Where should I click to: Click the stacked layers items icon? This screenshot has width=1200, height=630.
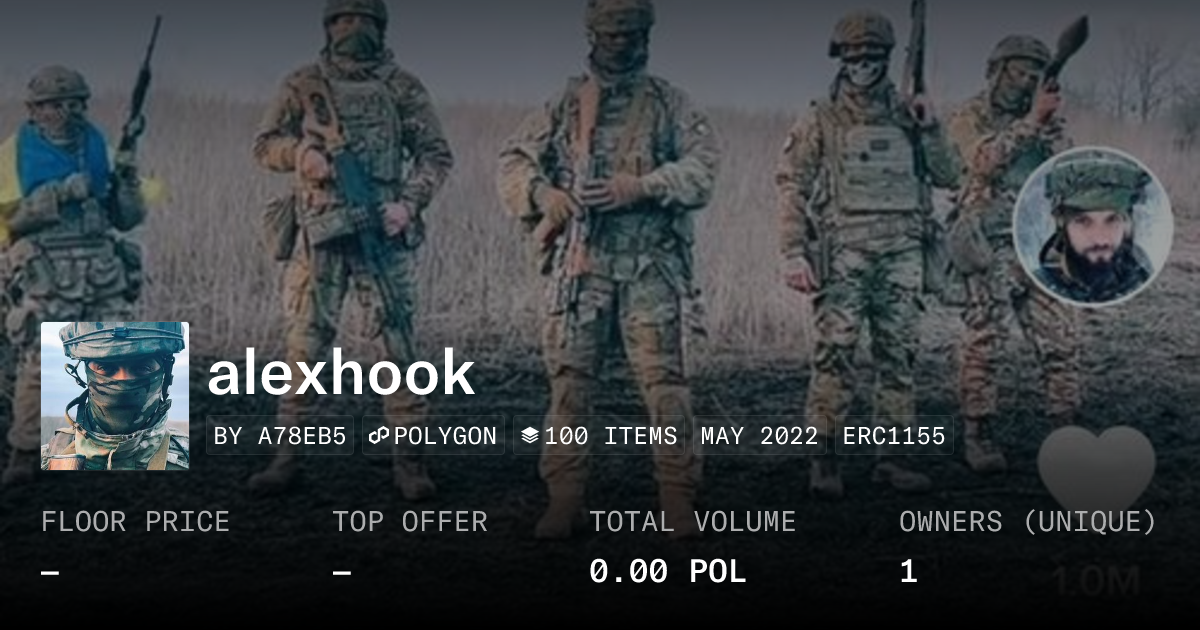click(530, 436)
